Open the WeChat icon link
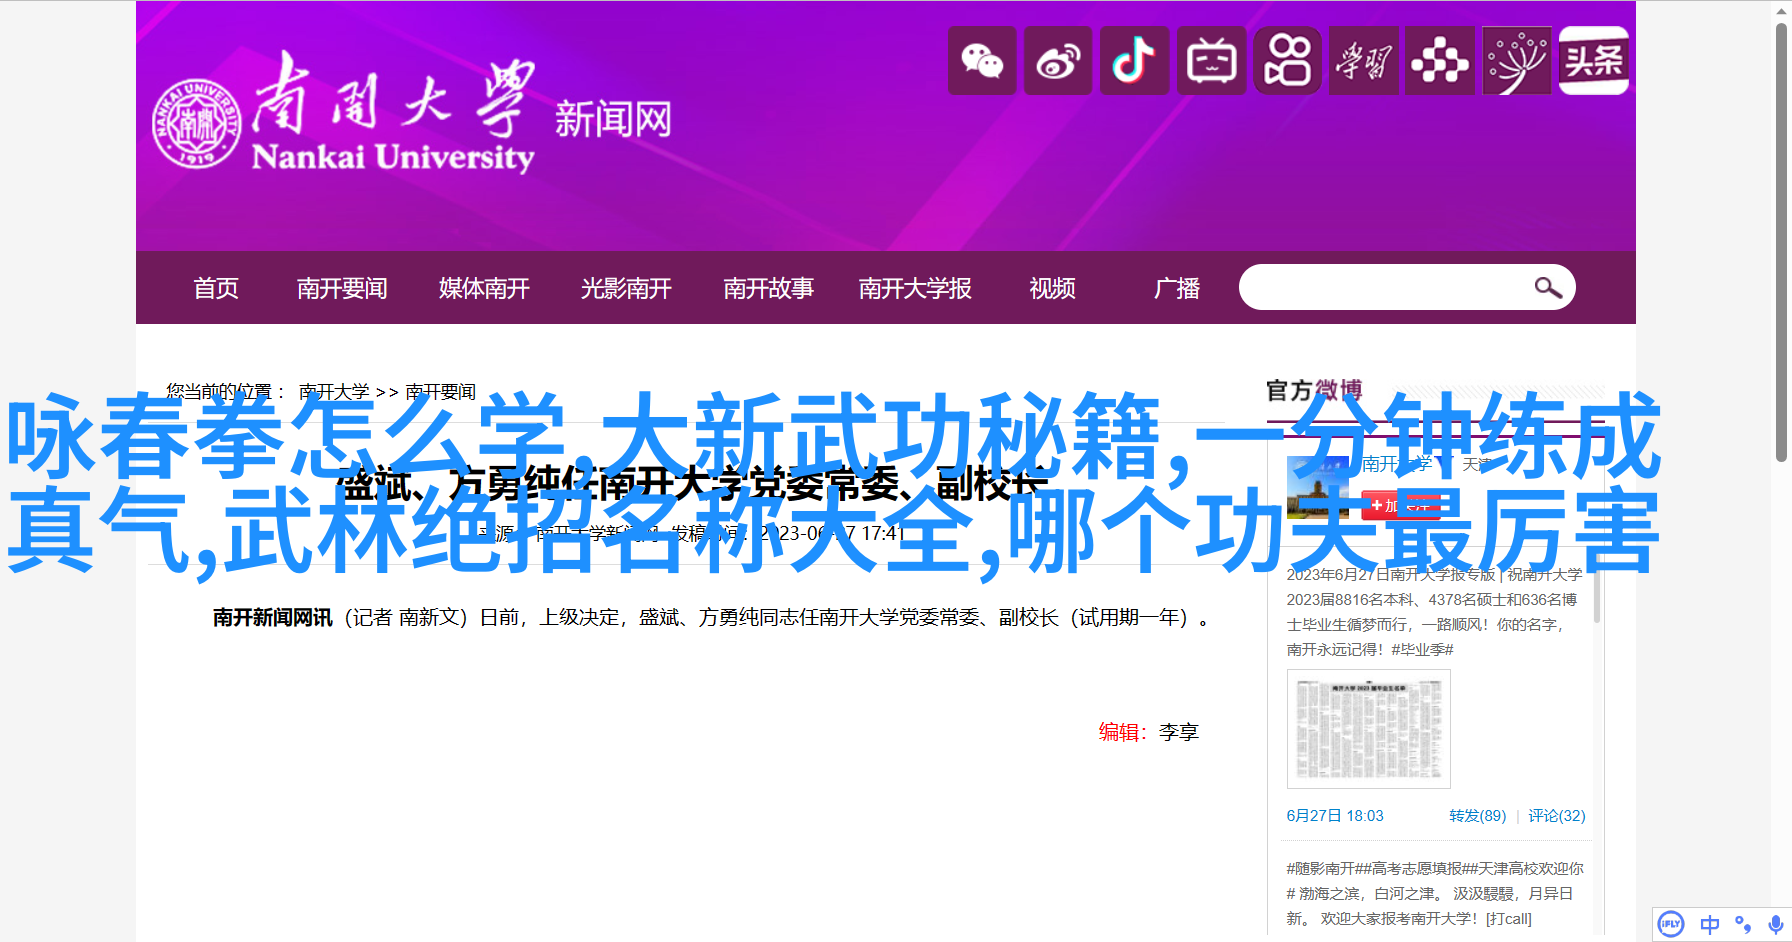1792x942 pixels. coord(982,61)
